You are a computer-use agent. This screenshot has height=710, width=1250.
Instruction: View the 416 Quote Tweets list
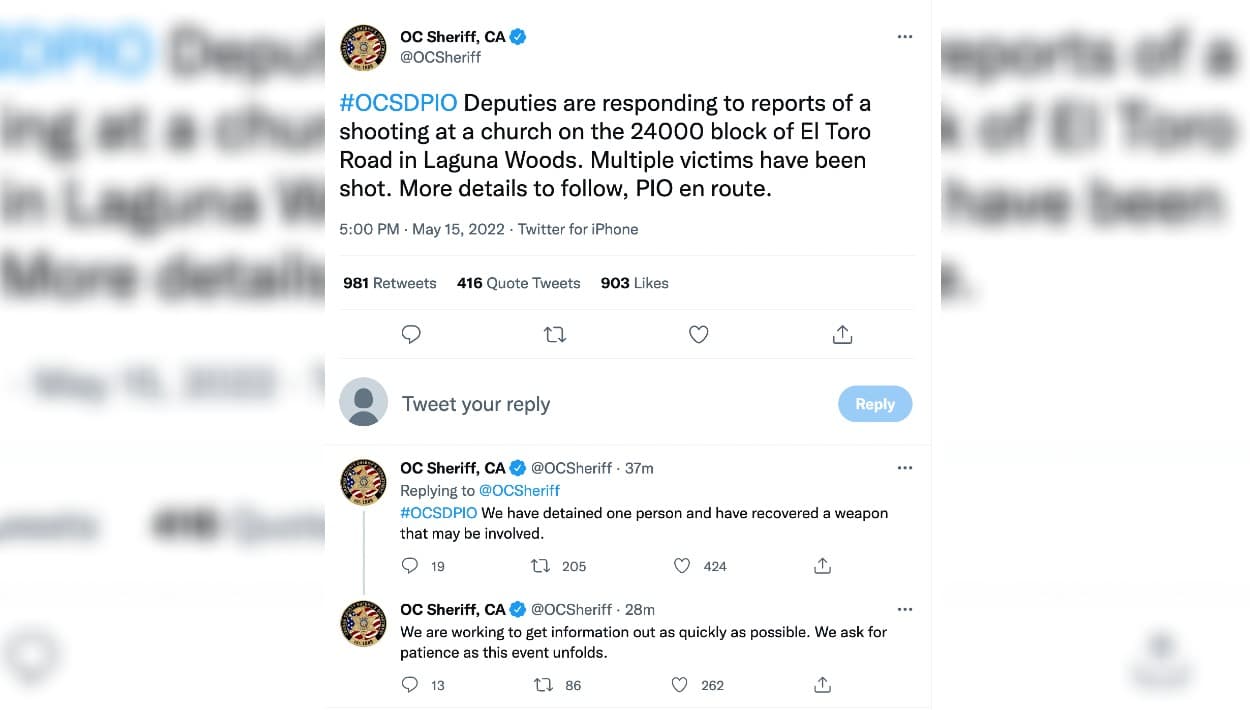click(x=518, y=283)
